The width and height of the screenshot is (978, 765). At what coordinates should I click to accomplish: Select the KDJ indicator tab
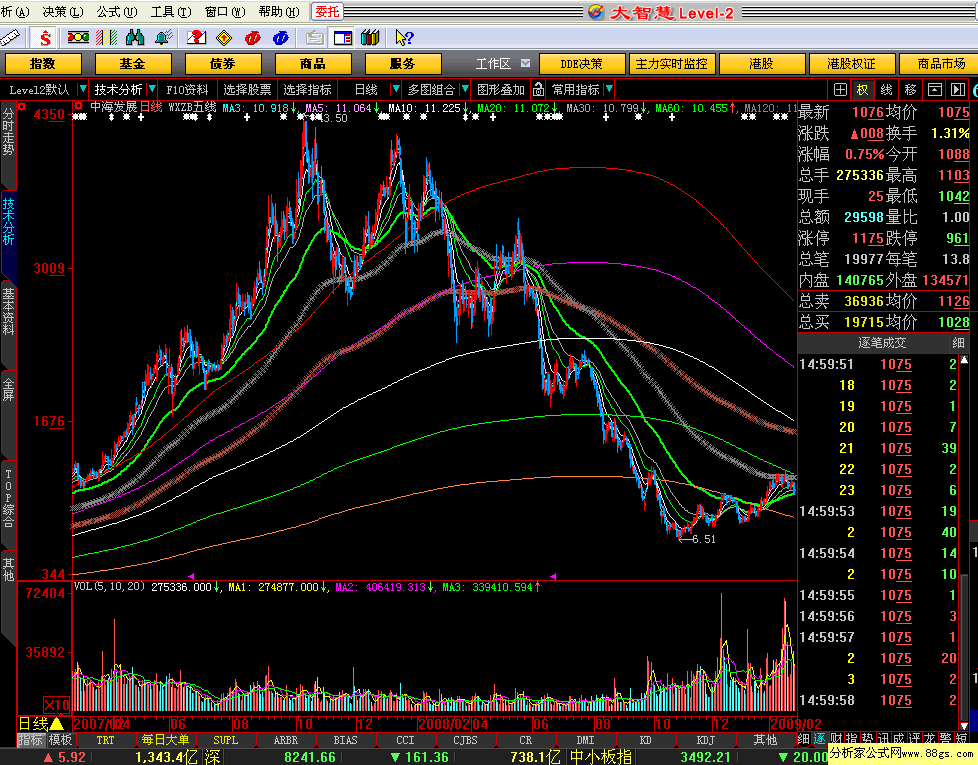705,740
